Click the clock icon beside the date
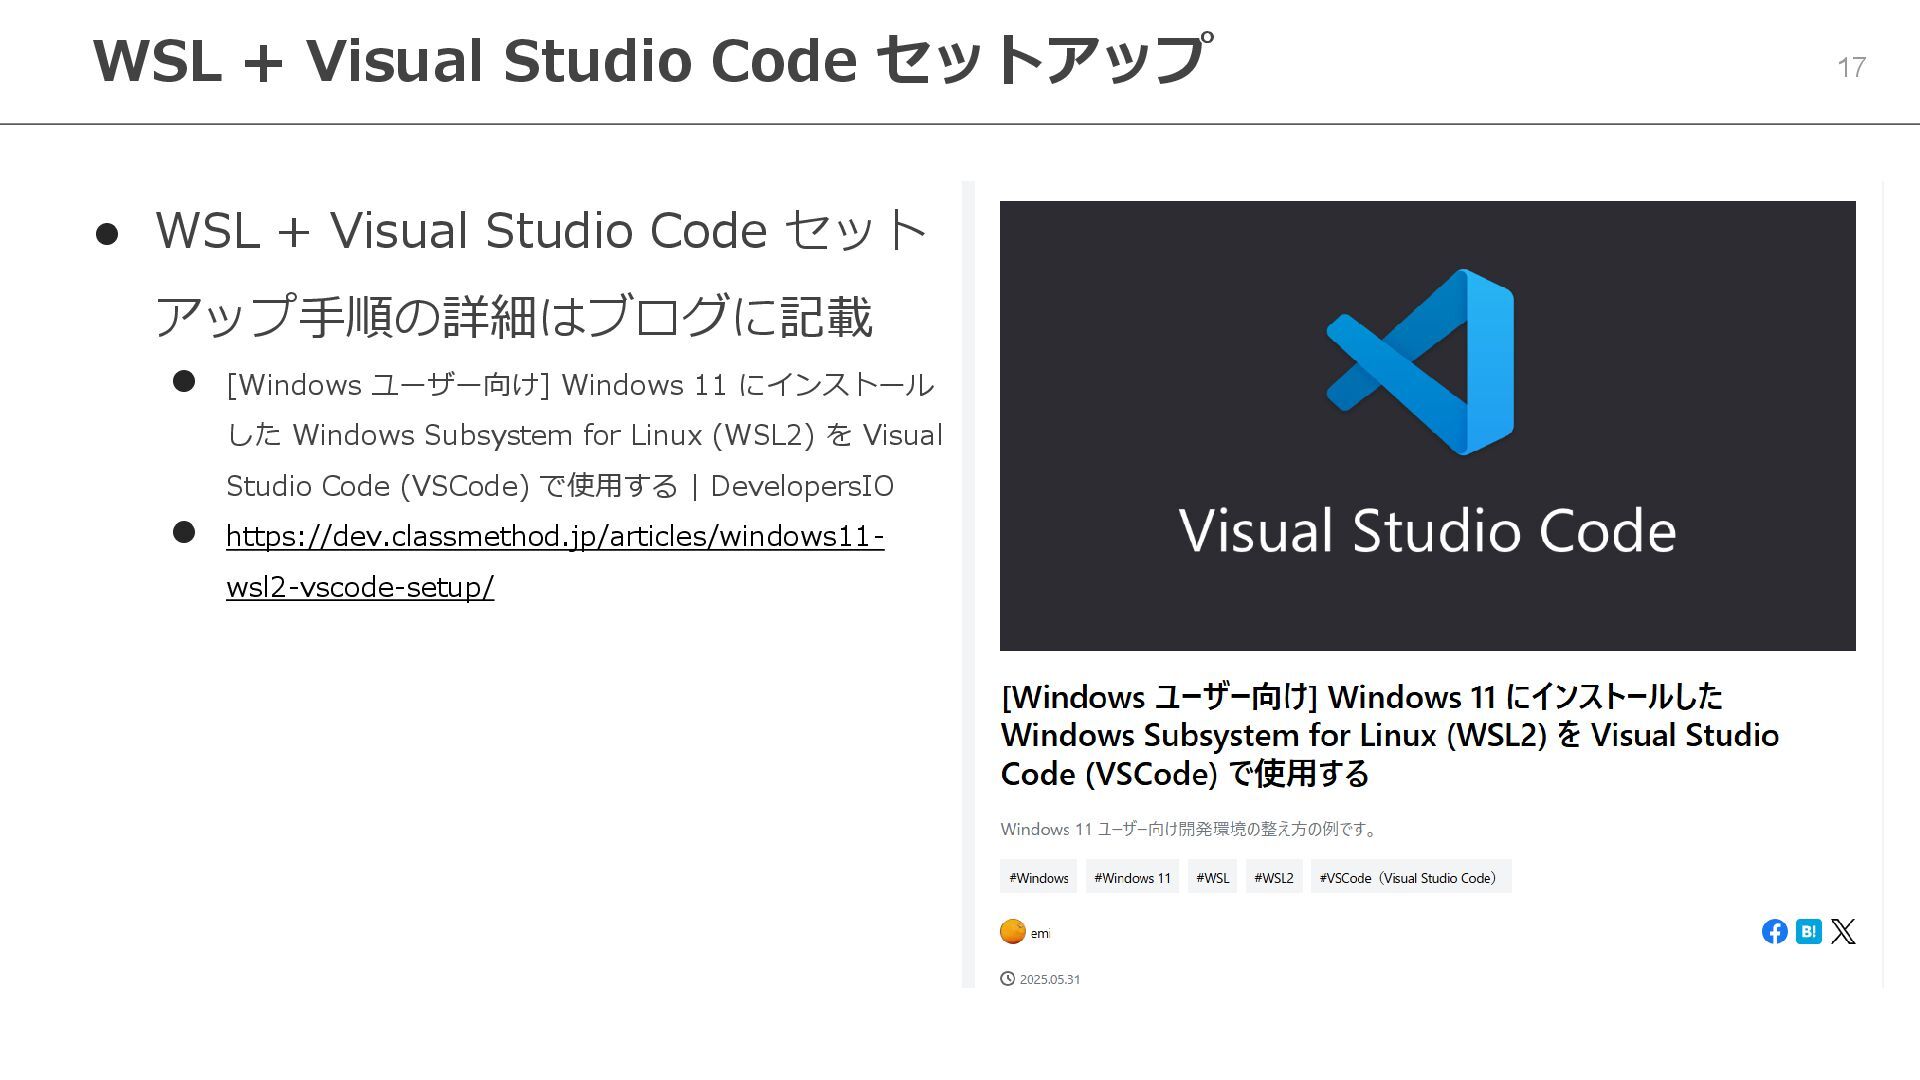This screenshot has width=1920, height=1080. click(x=1007, y=979)
